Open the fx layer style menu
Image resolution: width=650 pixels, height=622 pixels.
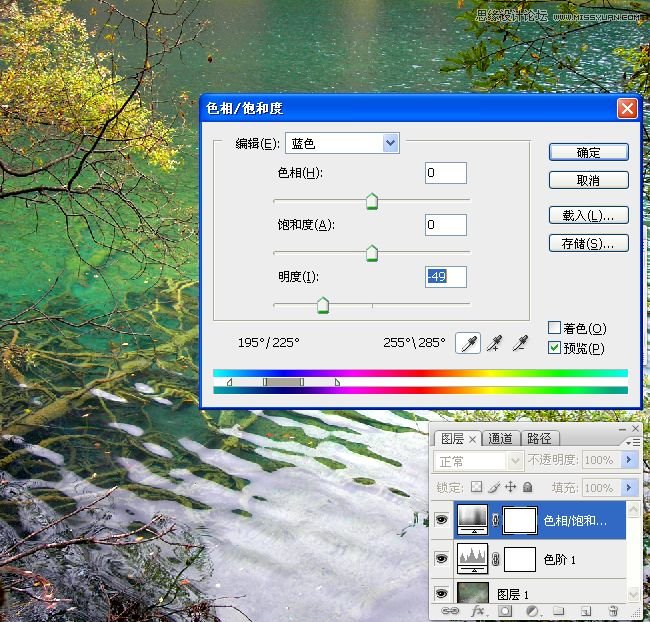(x=478, y=610)
